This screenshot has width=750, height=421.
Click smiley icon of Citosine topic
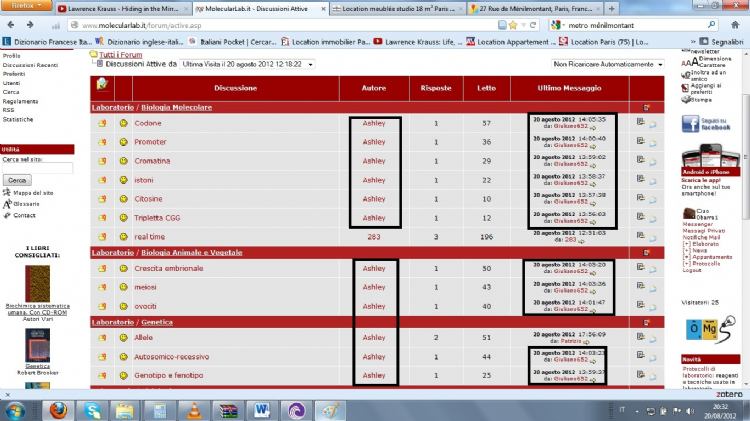pos(123,199)
